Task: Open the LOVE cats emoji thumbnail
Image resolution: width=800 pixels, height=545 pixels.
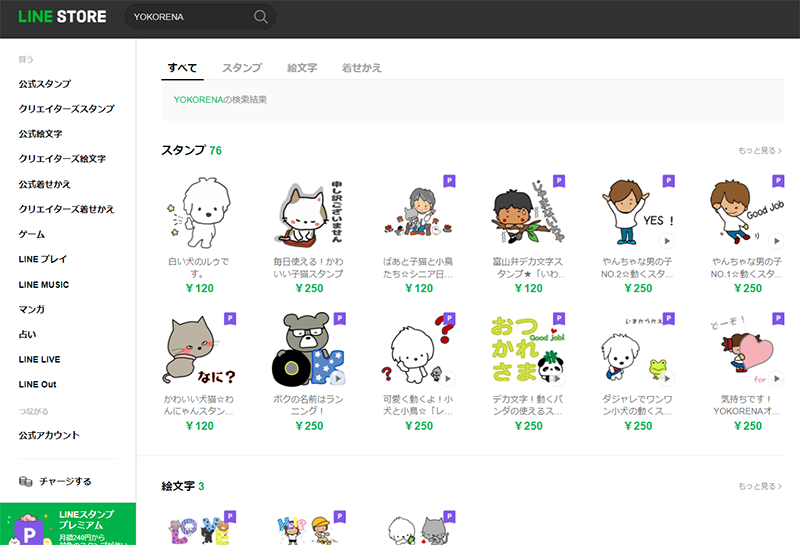Action: [x=199, y=529]
